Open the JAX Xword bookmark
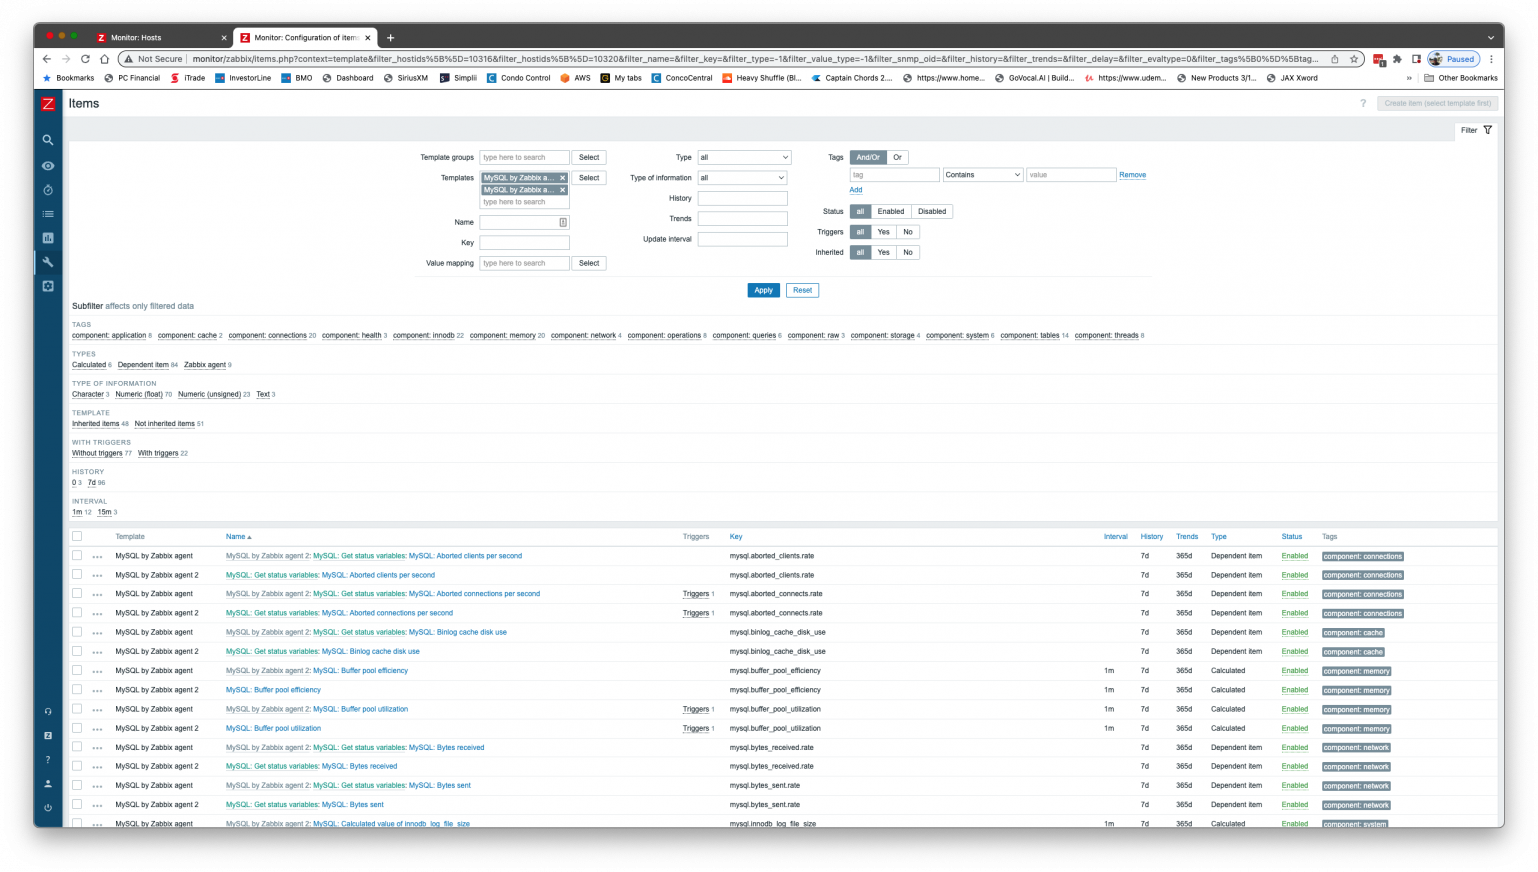This screenshot has height=872, width=1538. click(x=1291, y=78)
